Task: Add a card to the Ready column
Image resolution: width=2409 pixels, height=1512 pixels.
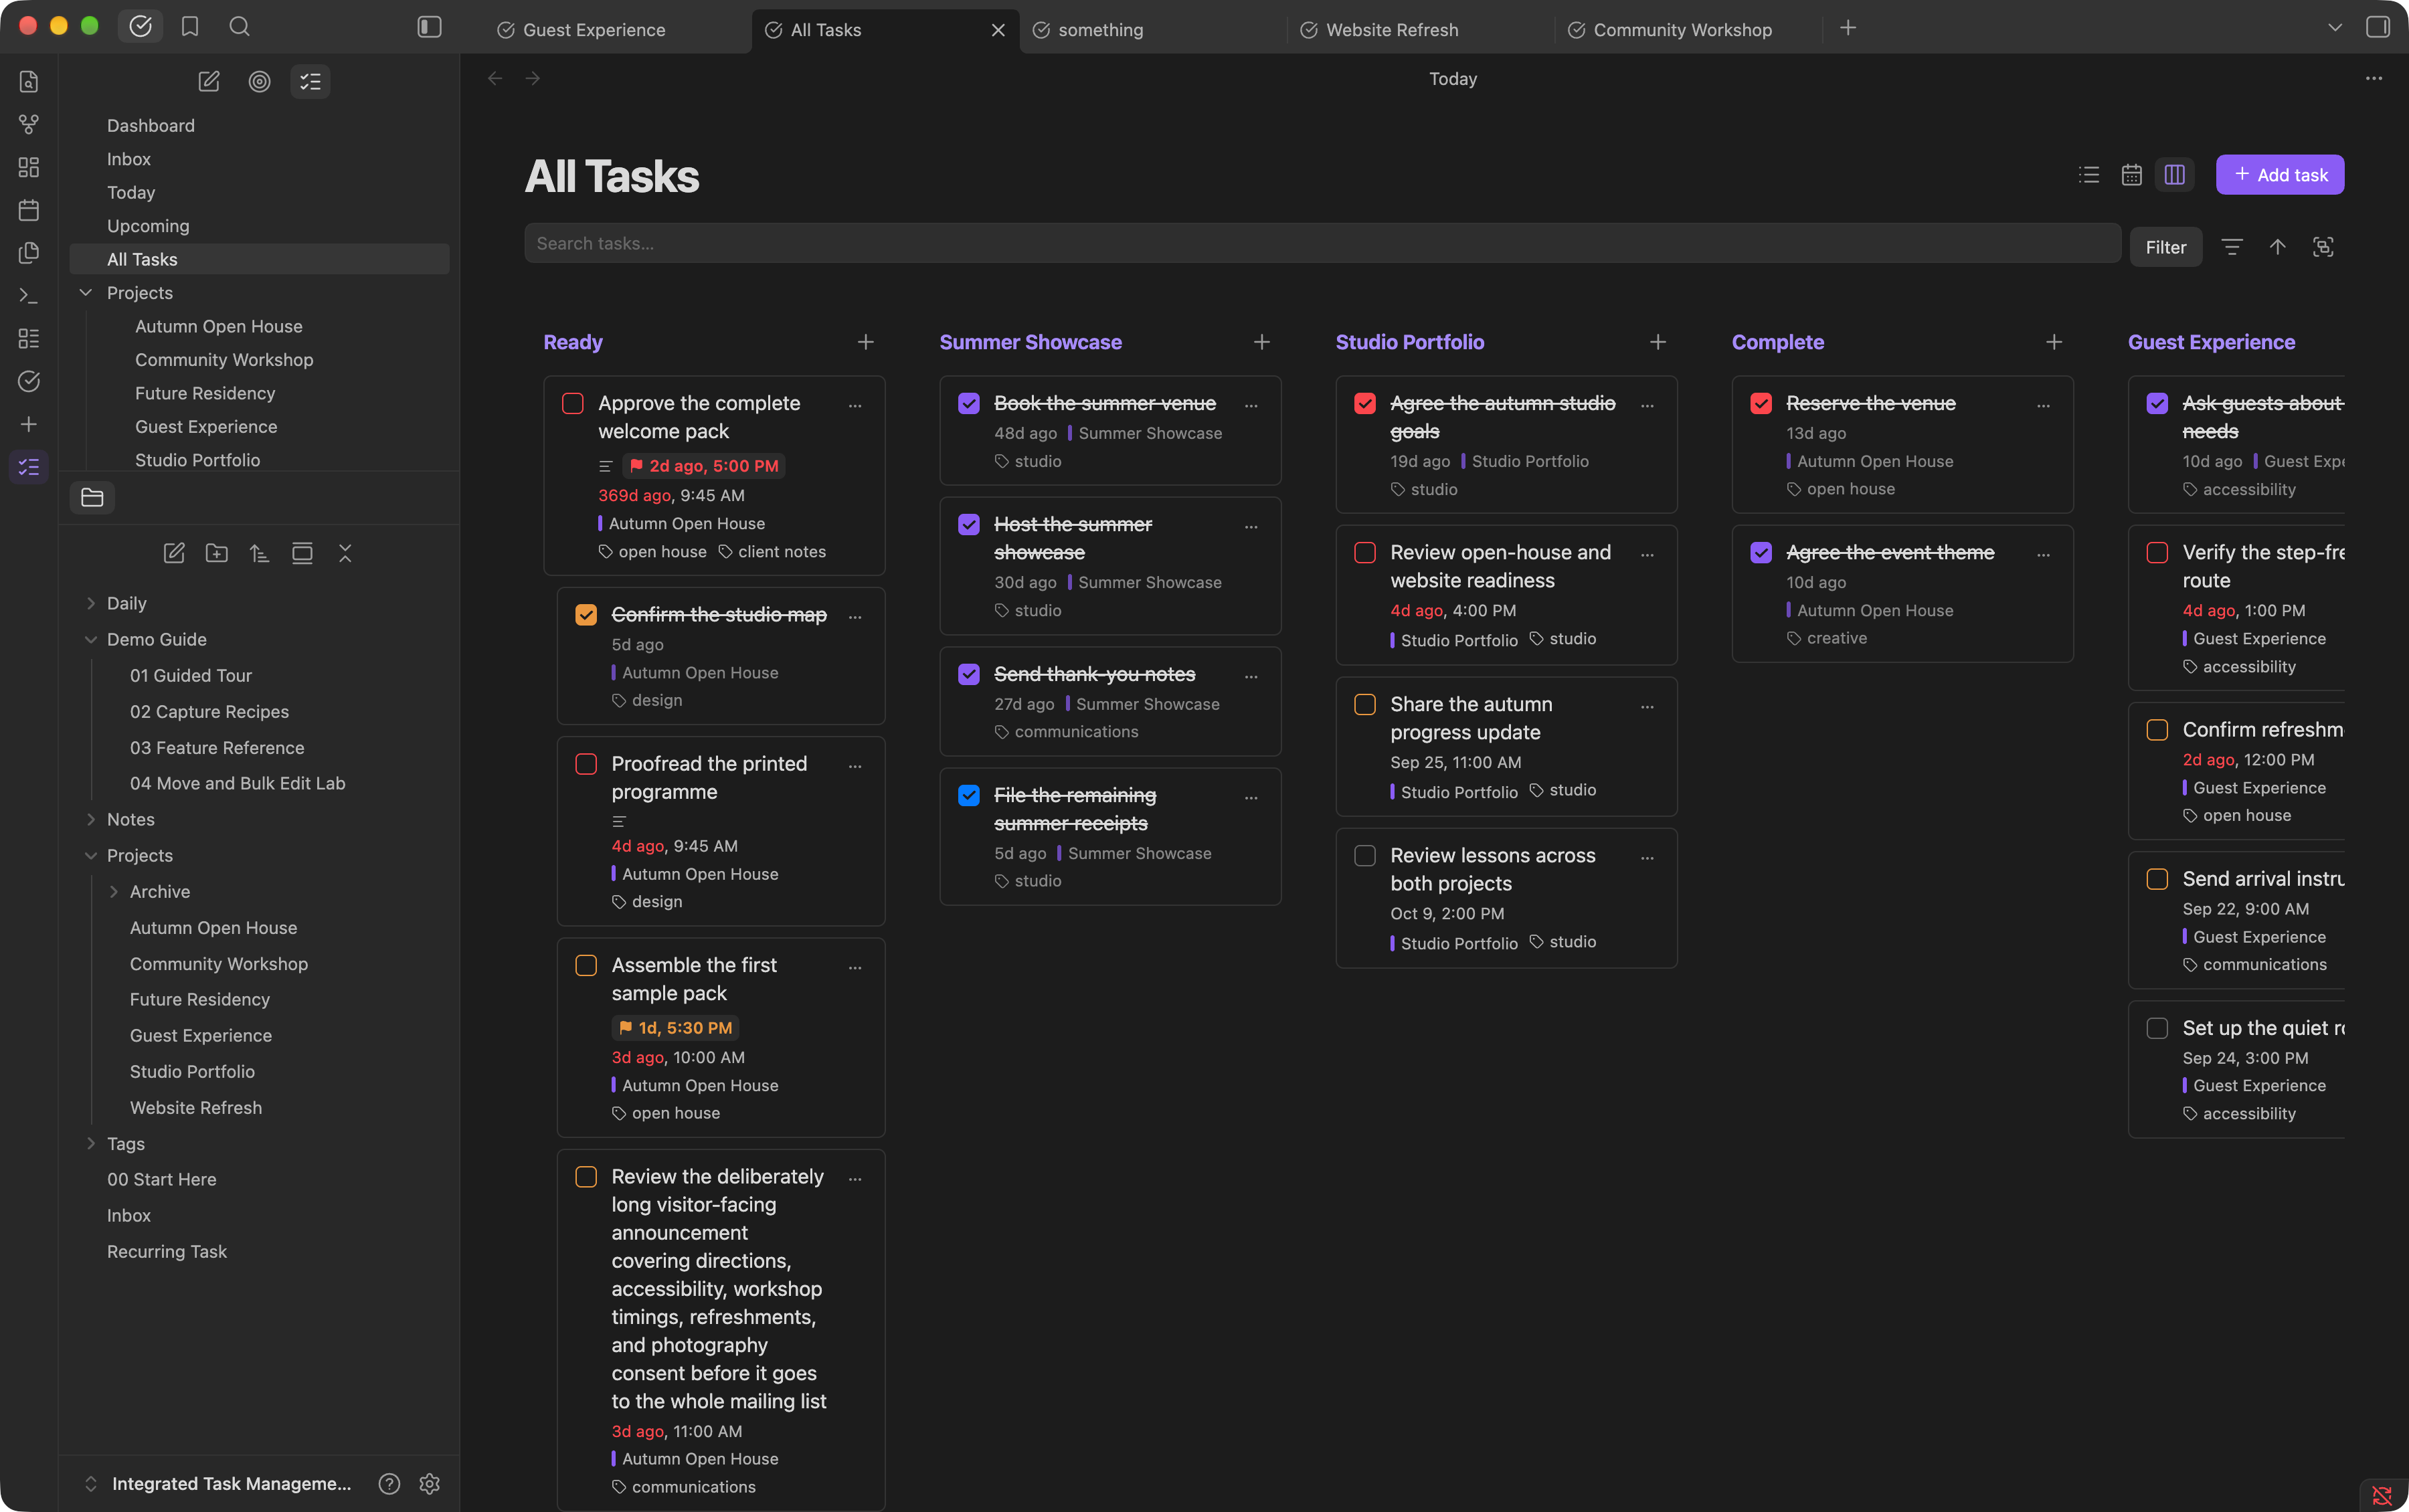Action: (x=866, y=342)
